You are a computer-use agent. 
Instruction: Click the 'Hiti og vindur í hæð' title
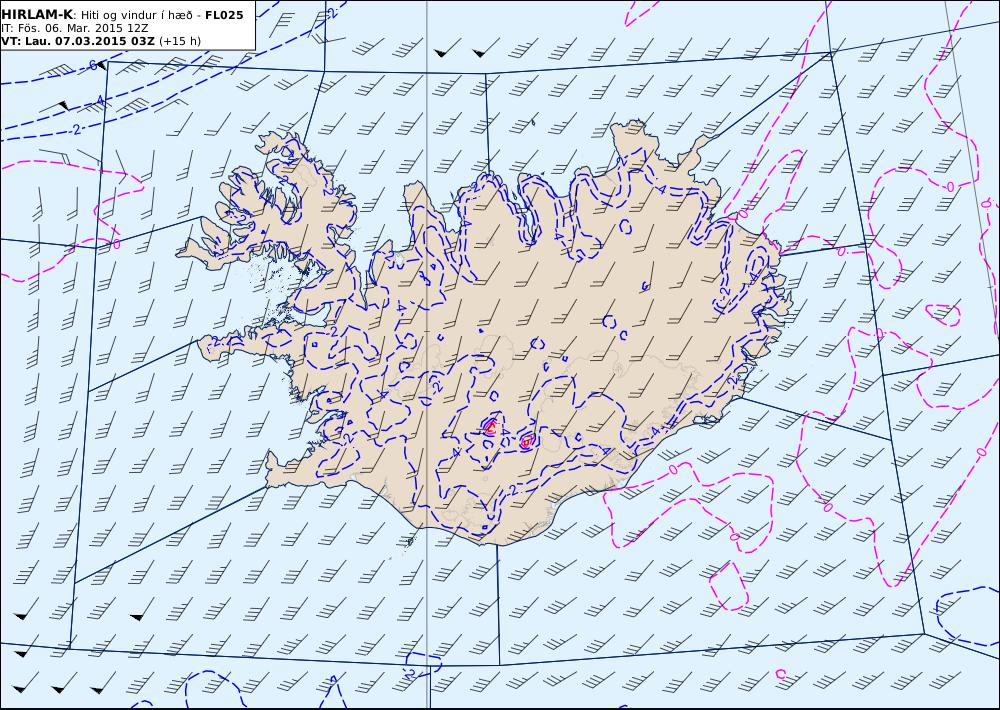[136, 15]
